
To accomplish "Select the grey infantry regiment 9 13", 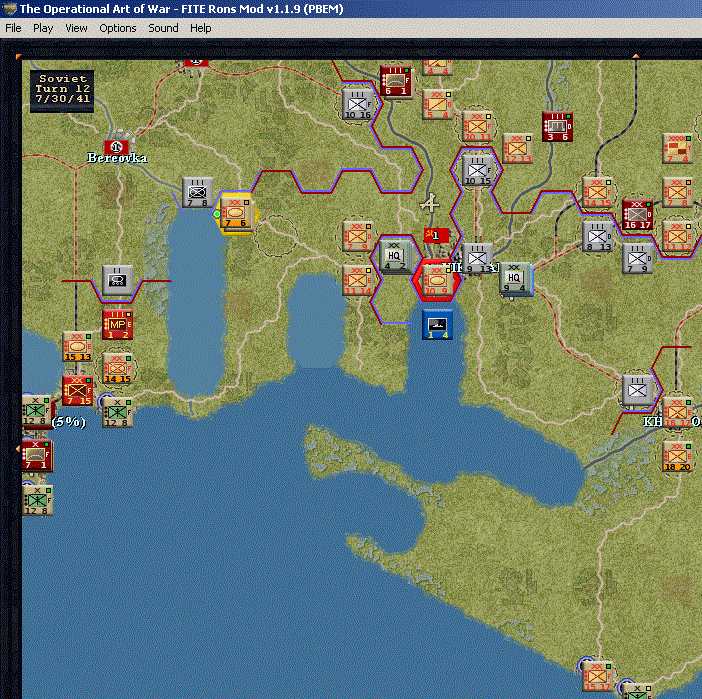I will click(x=477, y=259).
